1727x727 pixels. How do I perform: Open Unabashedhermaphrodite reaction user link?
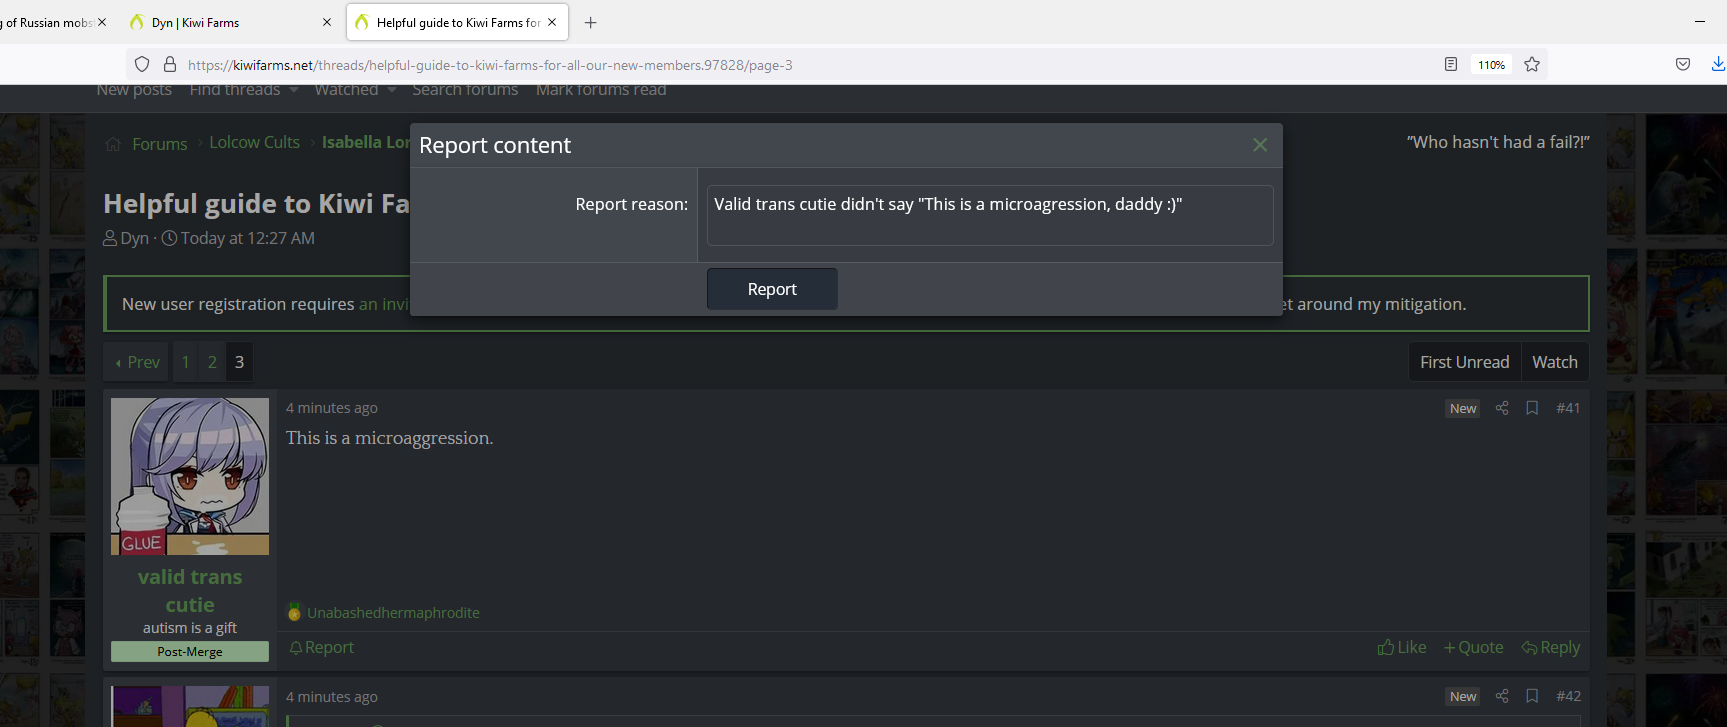click(393, 613)
